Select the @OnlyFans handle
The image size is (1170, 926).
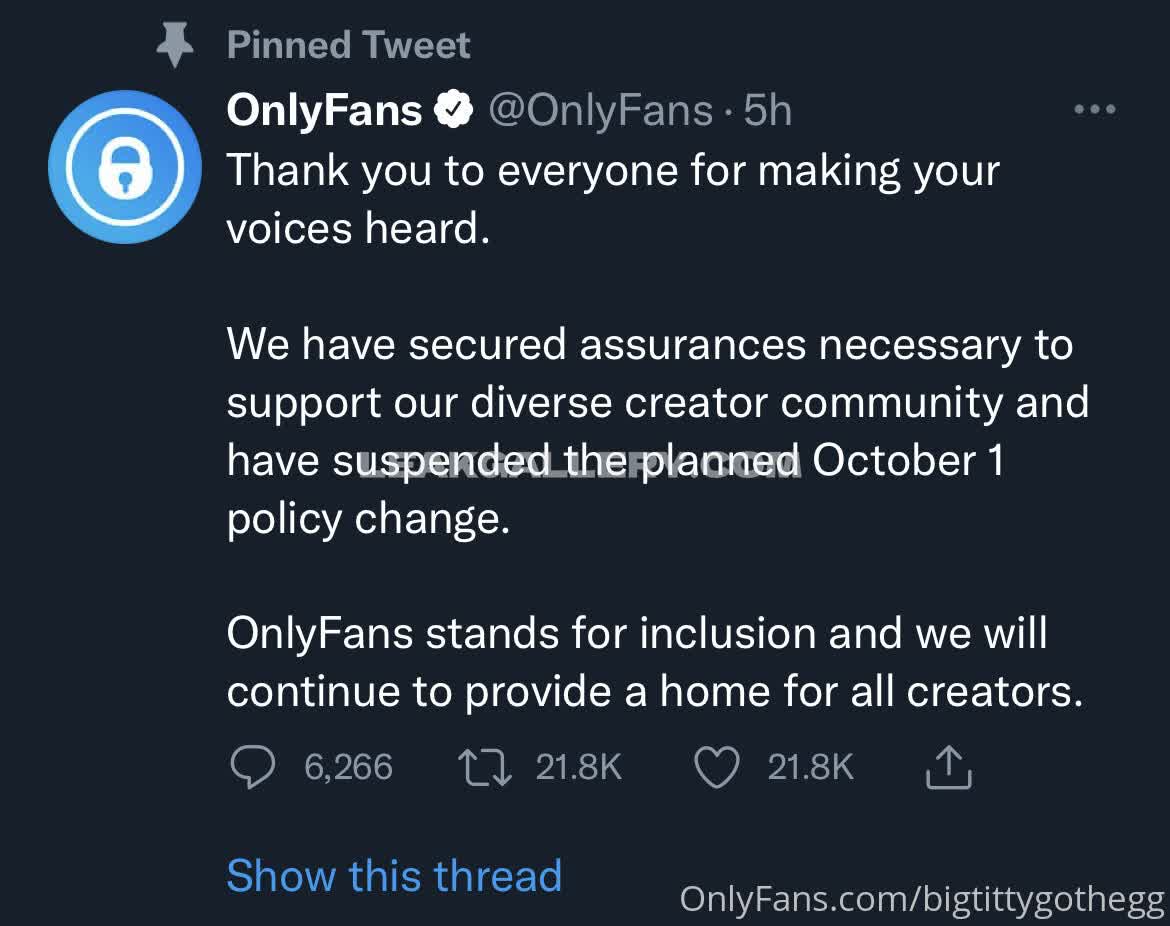coord(600,110)
